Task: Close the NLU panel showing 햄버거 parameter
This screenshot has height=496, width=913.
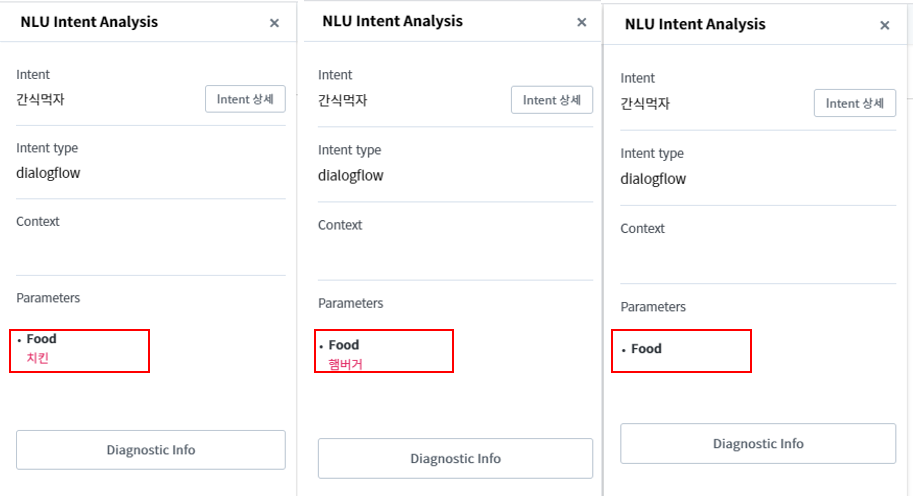Action: coord(581,22)
